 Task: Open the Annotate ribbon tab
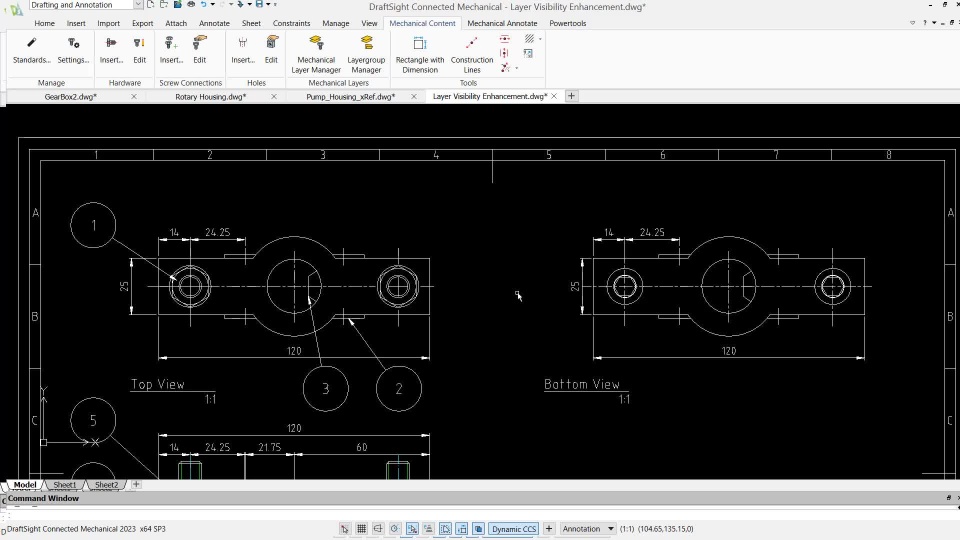point(214,23)
